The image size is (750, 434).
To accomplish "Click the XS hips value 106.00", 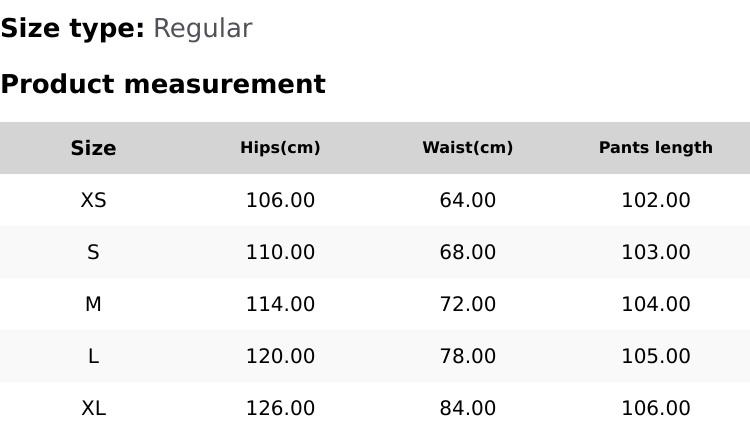I will click(x=280, y=200).
